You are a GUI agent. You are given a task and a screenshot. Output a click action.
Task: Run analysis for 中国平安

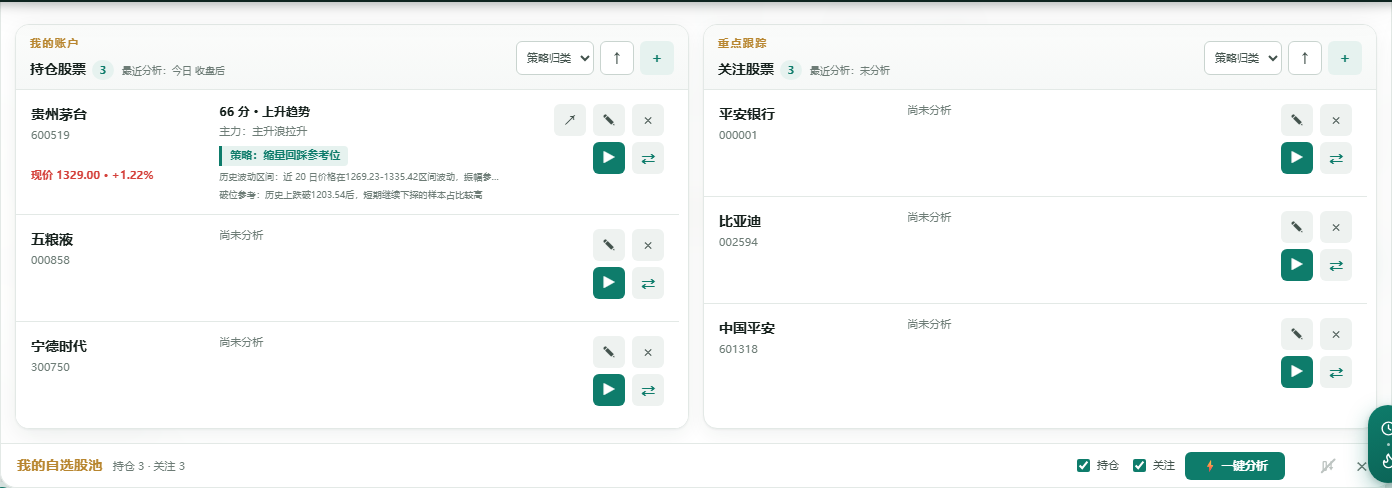(x=1297, y=372)
